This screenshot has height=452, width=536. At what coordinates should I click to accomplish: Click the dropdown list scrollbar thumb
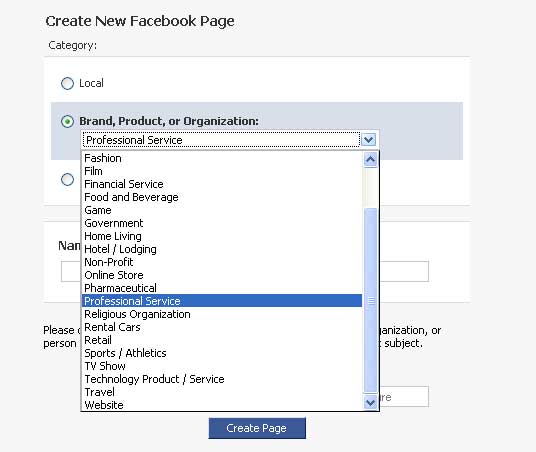point(371,300)
